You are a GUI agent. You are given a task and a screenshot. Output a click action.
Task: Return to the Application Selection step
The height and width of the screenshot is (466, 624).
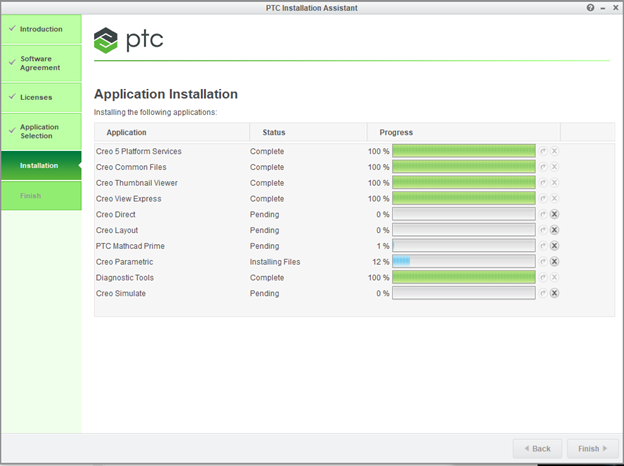(41, 131)
